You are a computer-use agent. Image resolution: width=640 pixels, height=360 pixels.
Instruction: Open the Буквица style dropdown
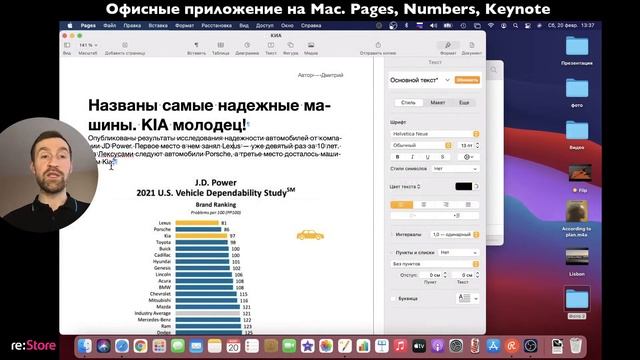pyautogui.click(x=467, y=298)
